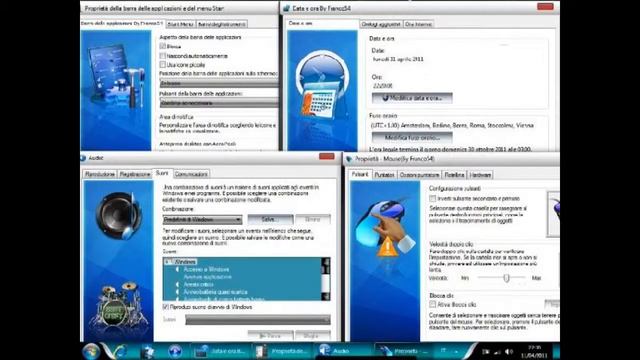The width and height of the screenshot is (640, 360).
Task: Click the Prova sound test button
Action: (x=270, y=336)
